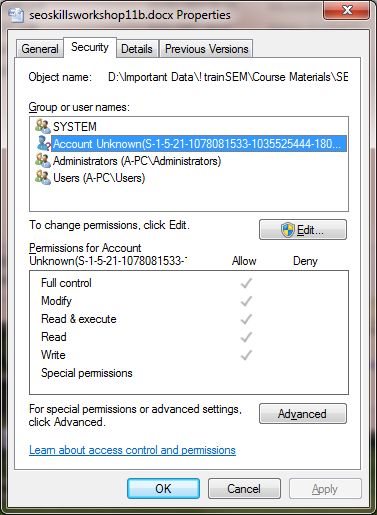Viewport: 377px width, 515px height.
Task: Switch to the General tab
Action: click(x=40, y=49)
